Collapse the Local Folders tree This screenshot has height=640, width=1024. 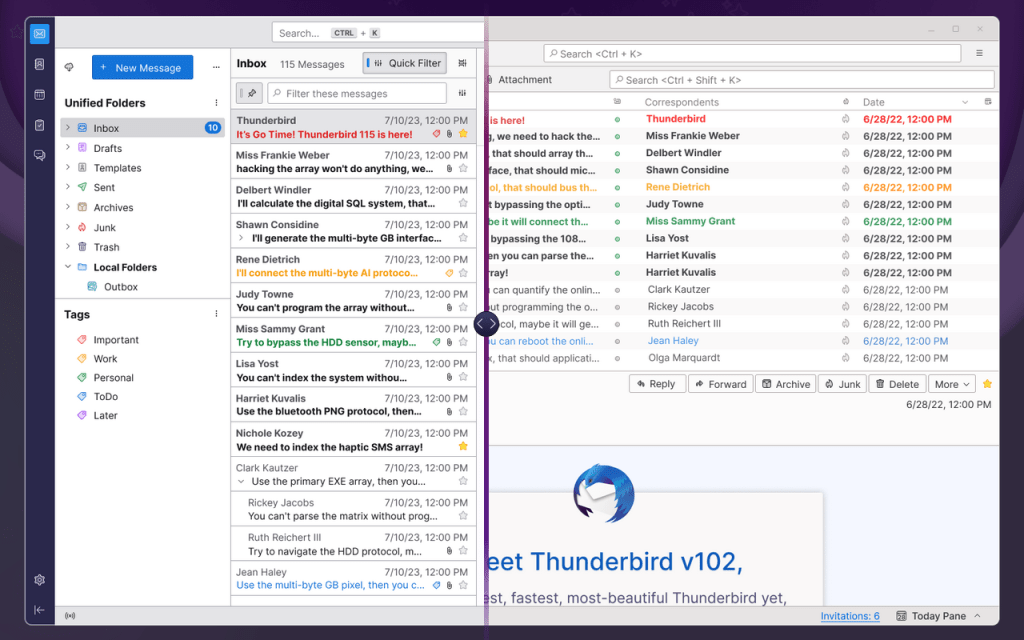pos(68,267)
